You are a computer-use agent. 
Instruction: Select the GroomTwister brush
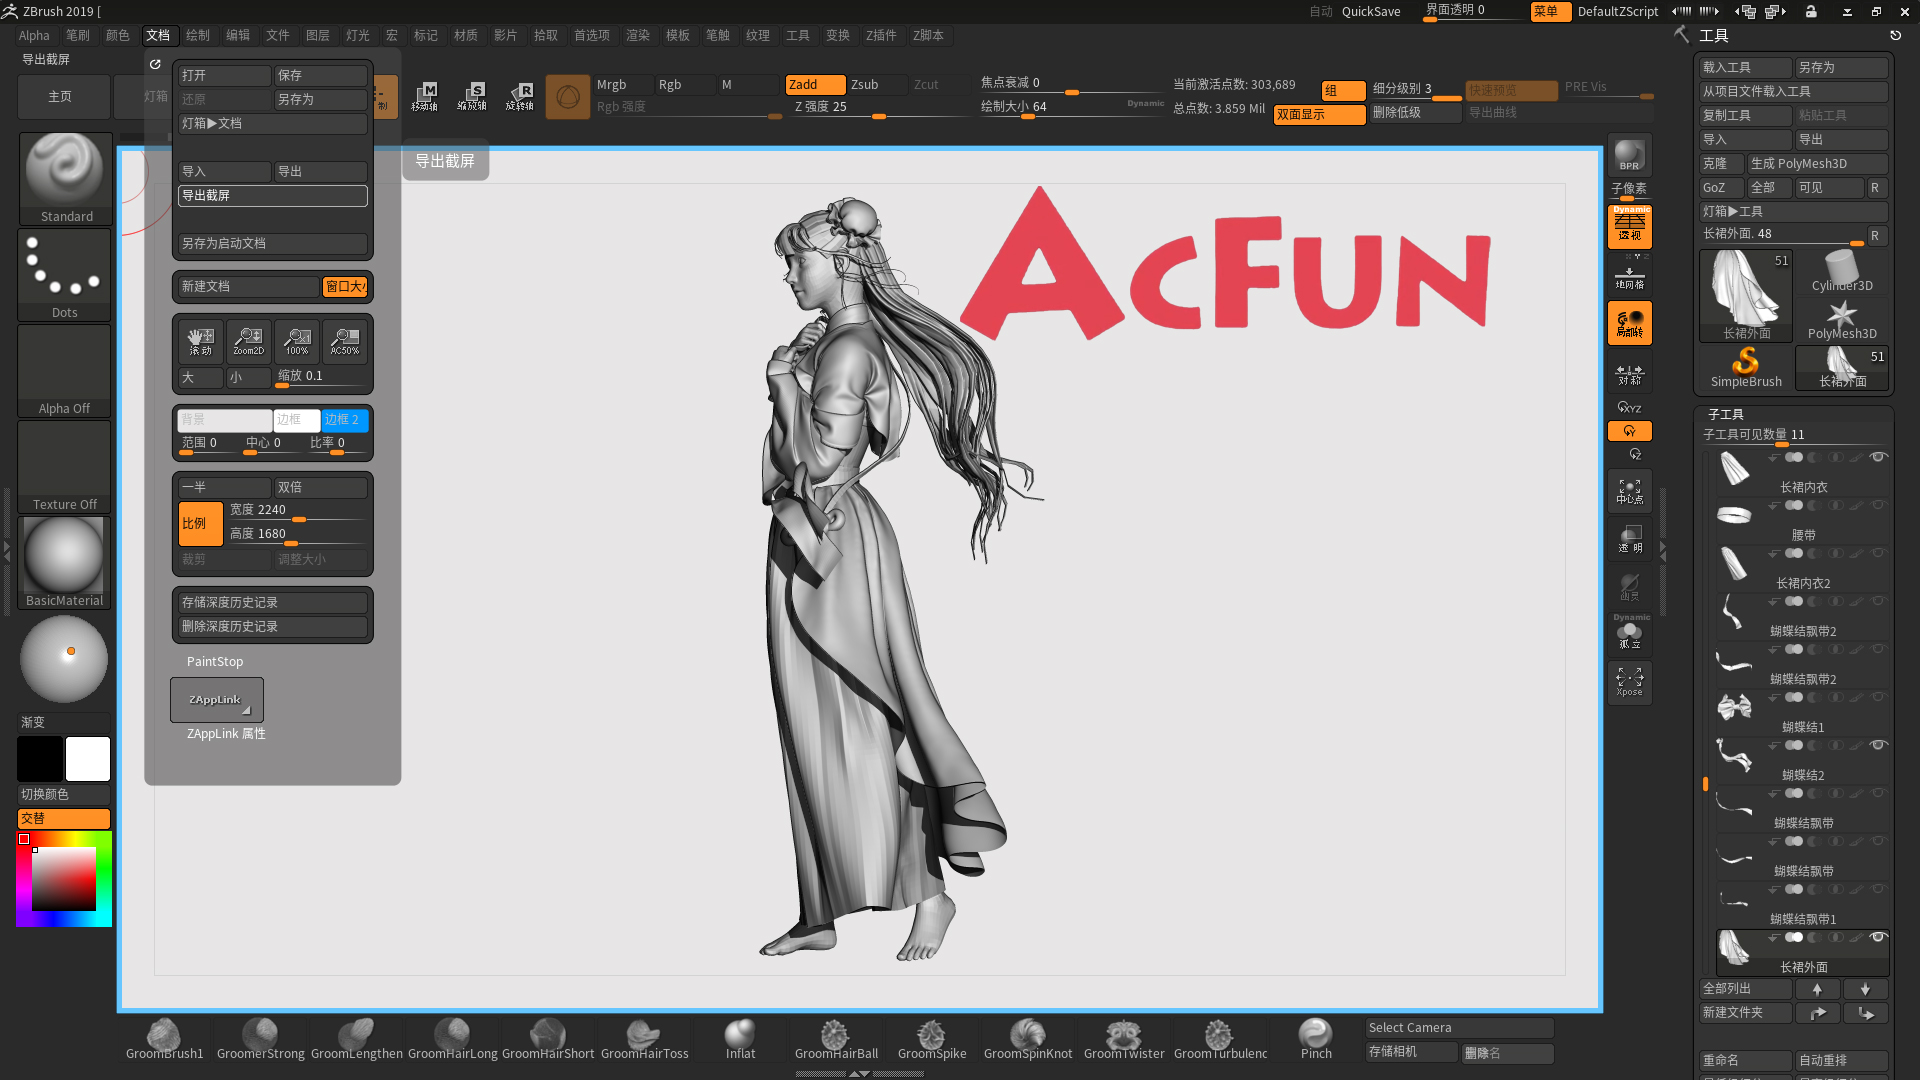[1124, 1039]
